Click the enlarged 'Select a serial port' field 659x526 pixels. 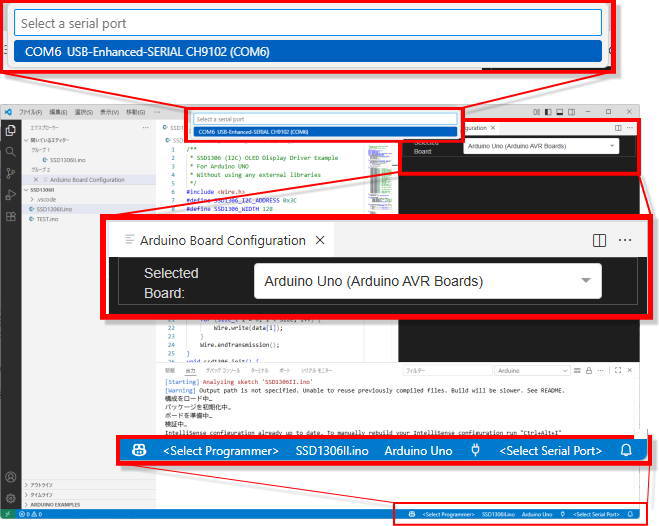(x=308, y=23)
